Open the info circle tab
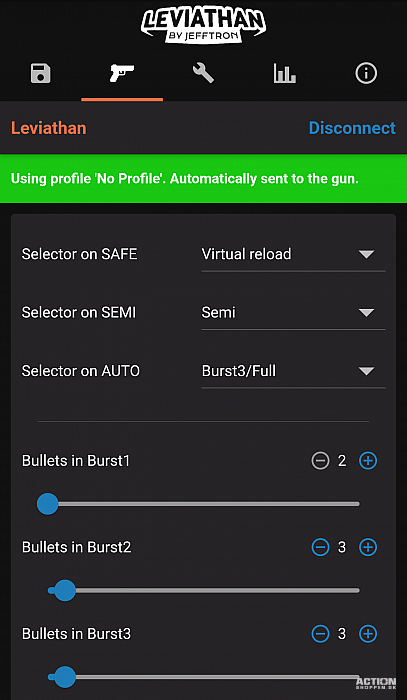This screenshot has height=700, width=407. (x=366, y=73)
